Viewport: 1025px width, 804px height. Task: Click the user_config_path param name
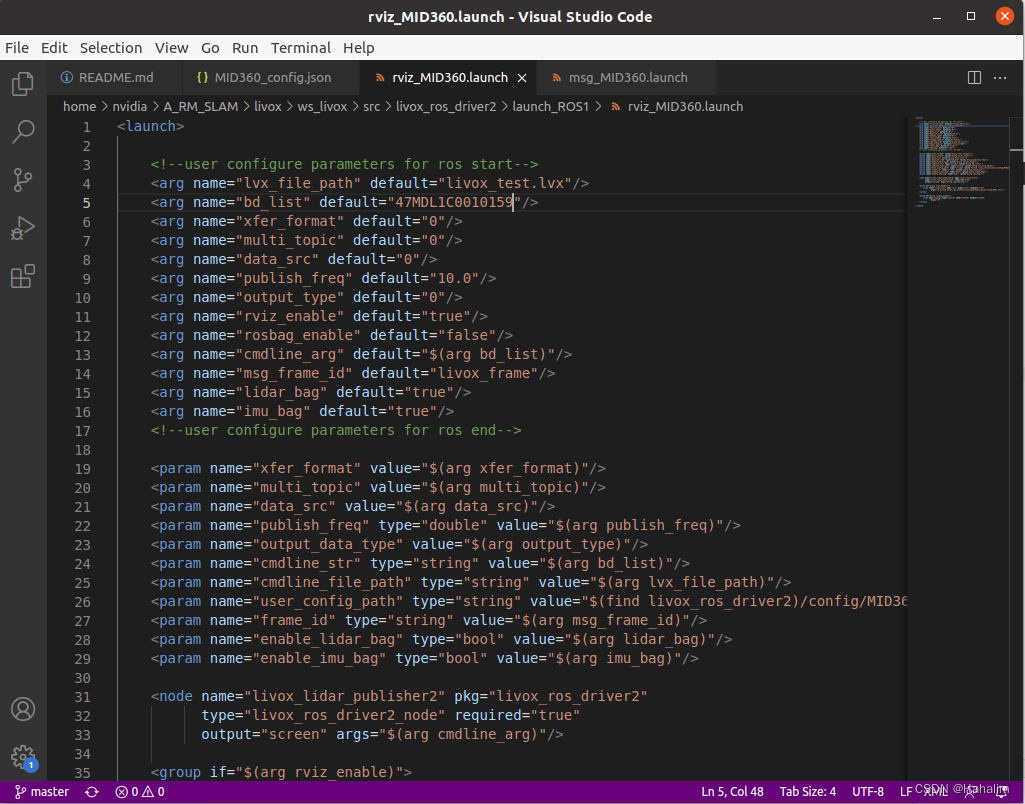point(328,601)
